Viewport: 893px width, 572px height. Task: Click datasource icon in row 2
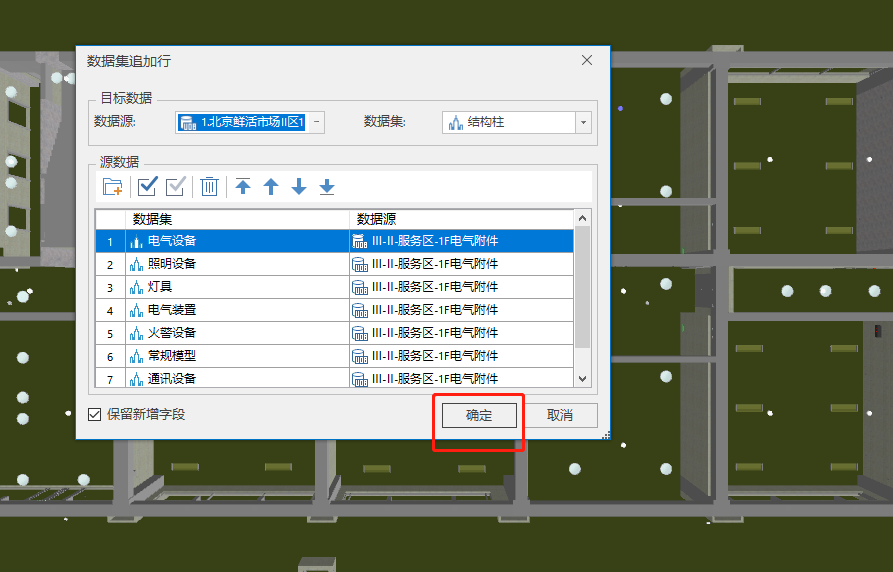360,264
